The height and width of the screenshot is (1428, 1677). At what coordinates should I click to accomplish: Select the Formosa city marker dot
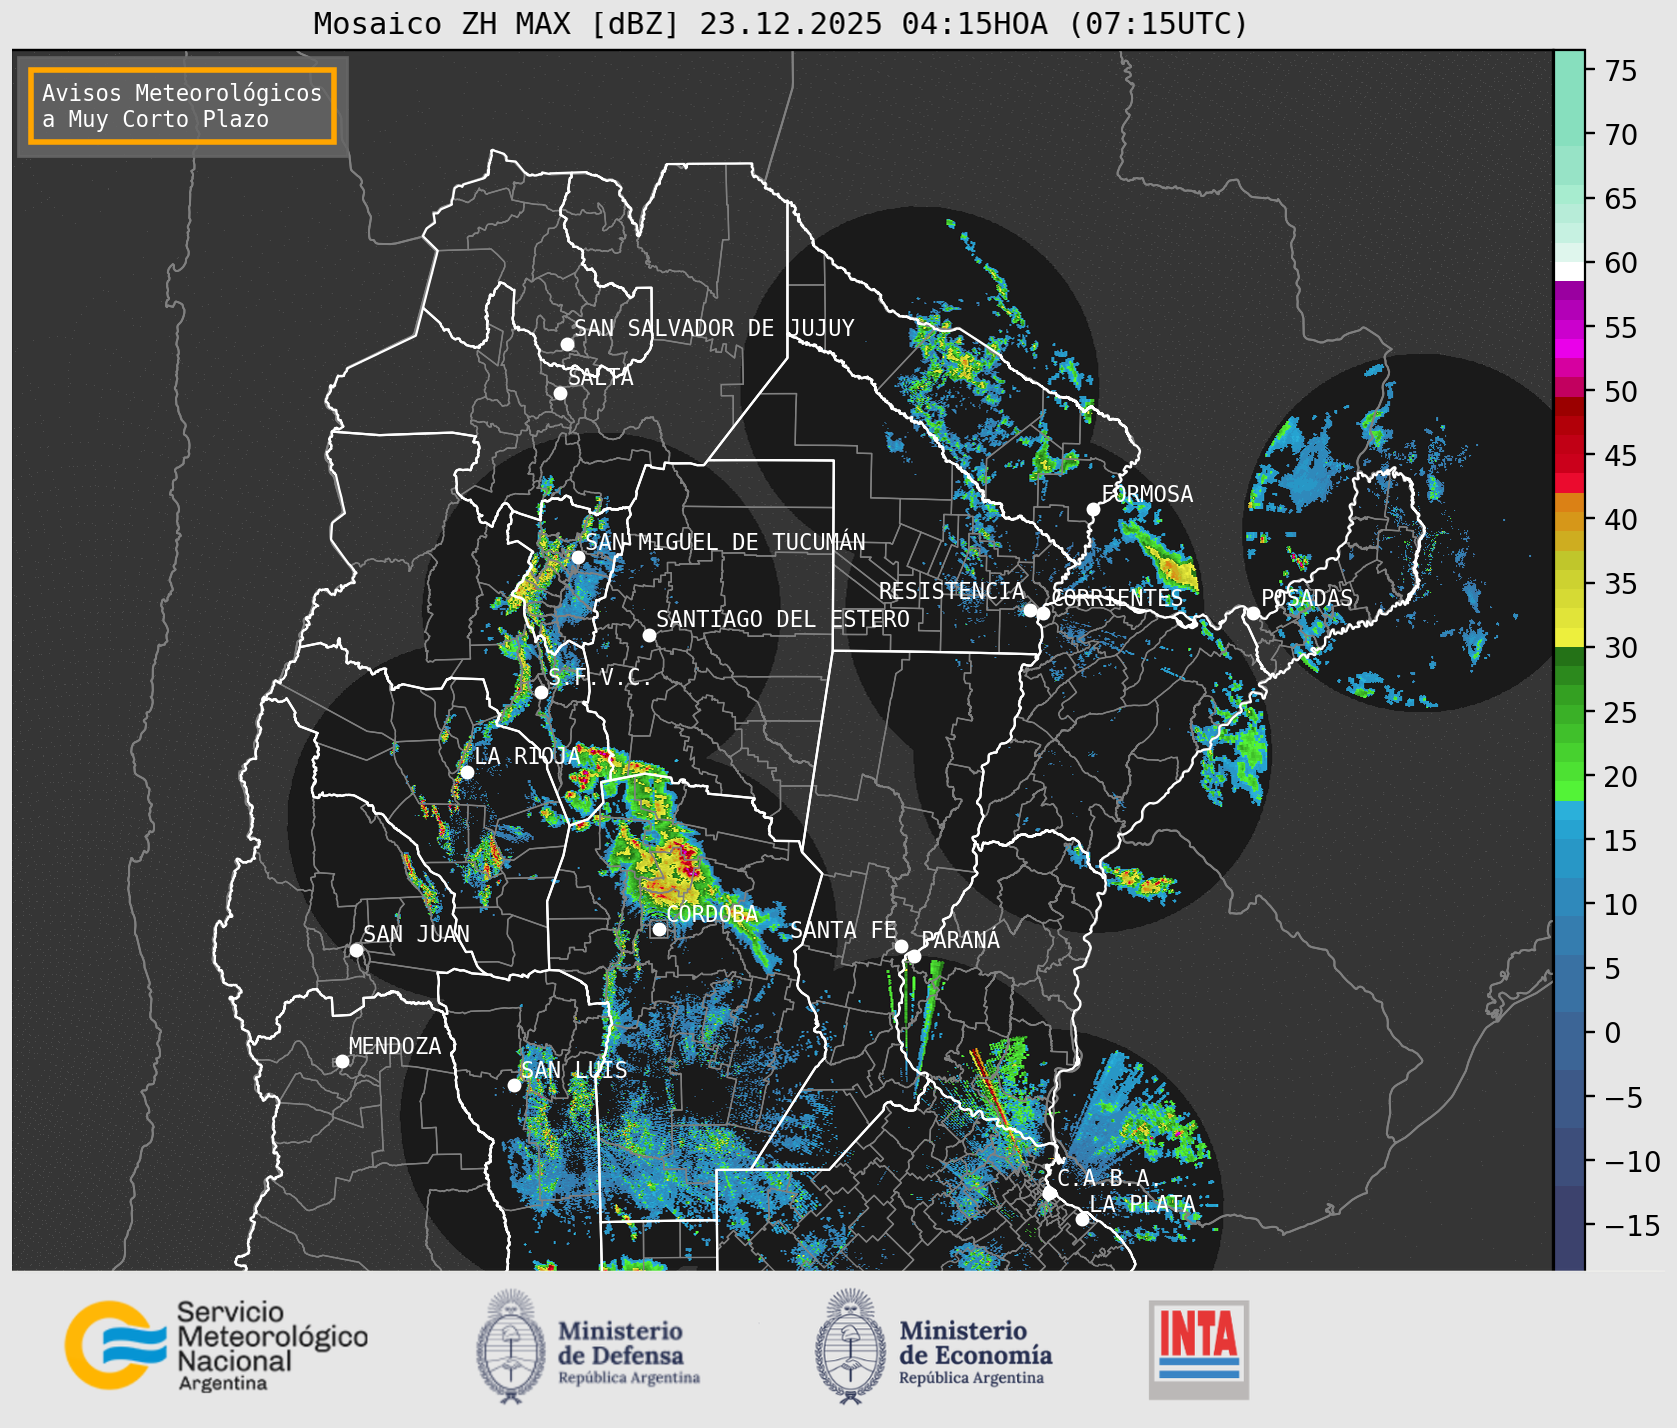(1093, 509)
